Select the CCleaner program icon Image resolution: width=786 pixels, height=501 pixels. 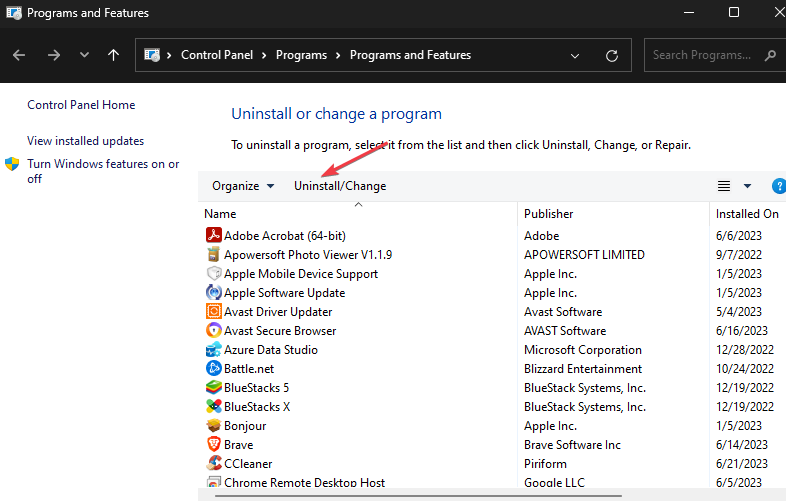click(x=213, y=463)
